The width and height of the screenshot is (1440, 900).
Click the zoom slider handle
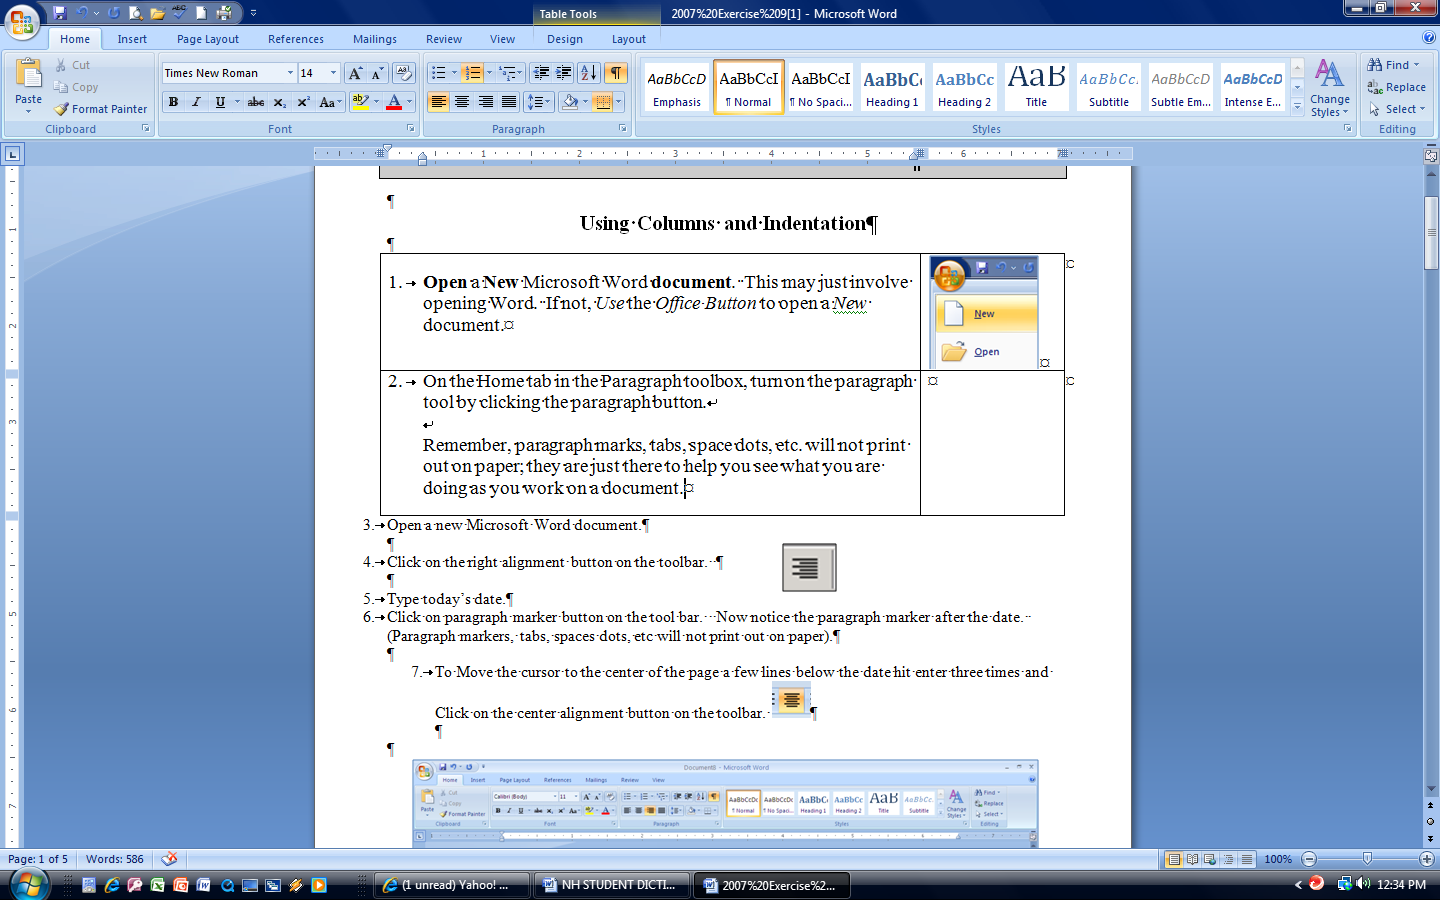click(x=1367, y=859)
